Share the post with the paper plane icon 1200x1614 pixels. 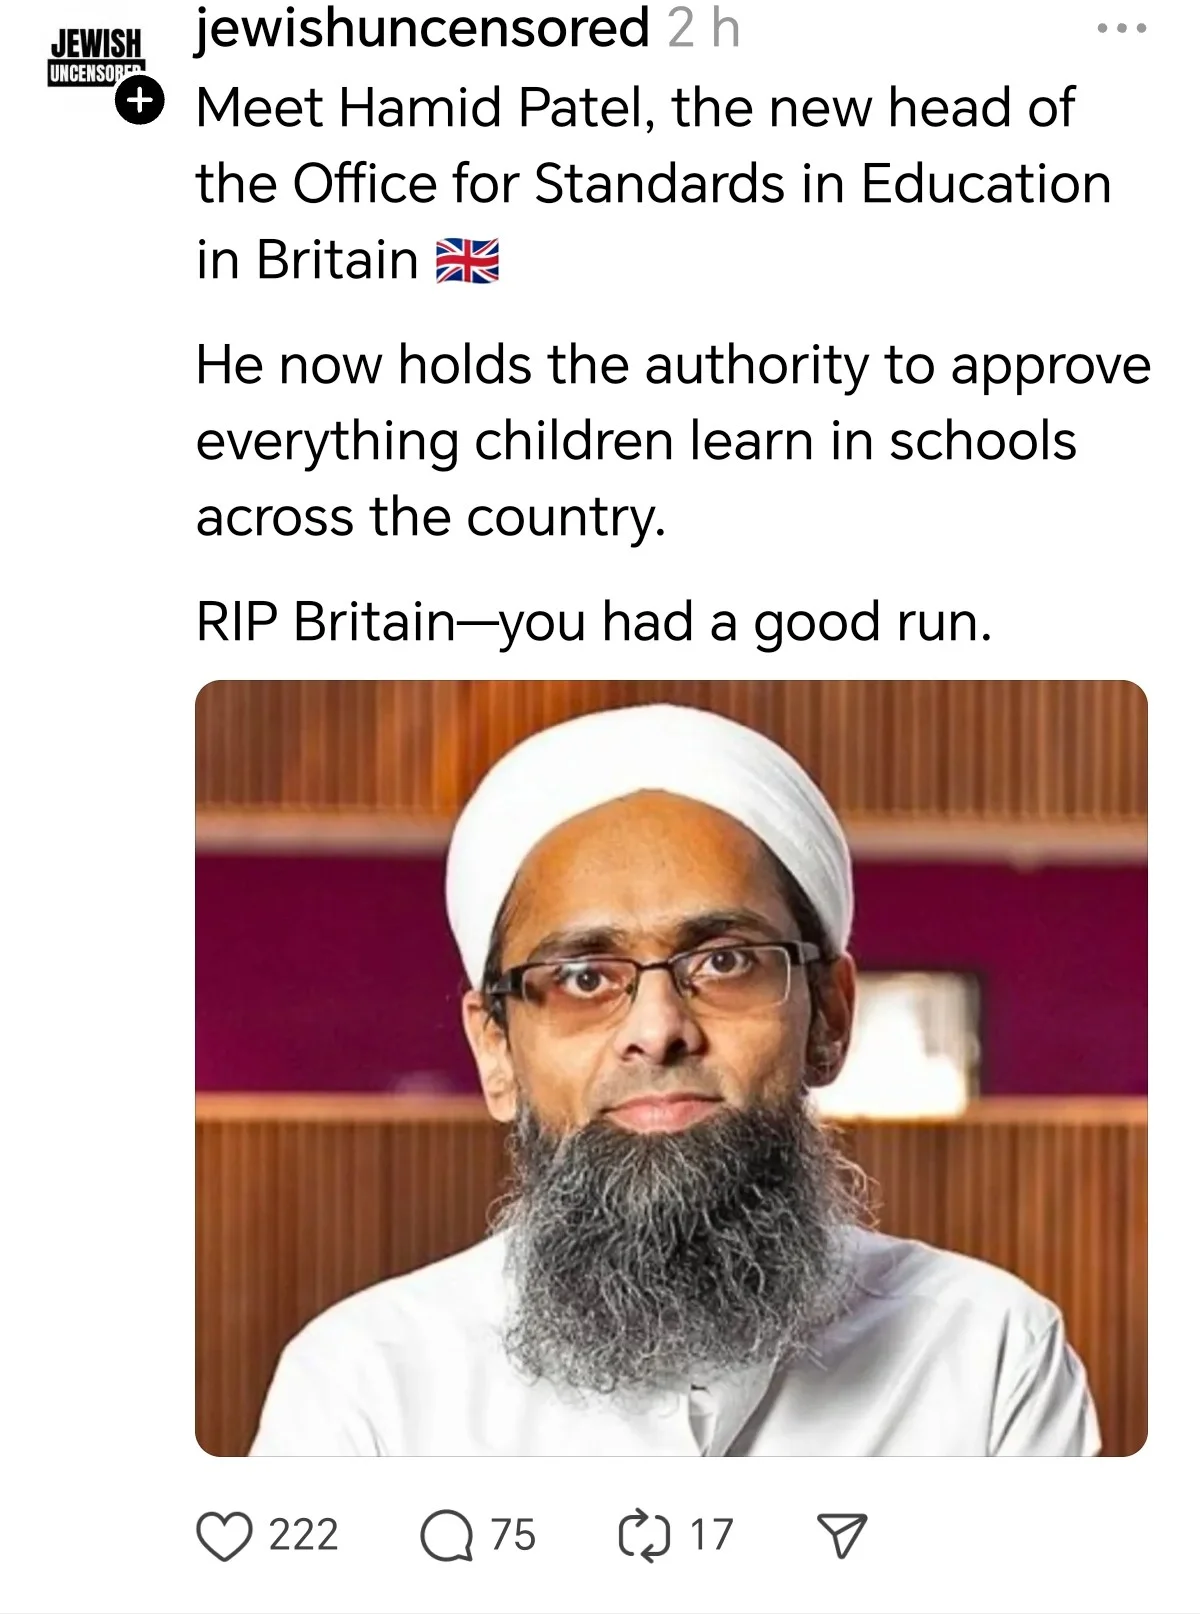coord(842,1537)
